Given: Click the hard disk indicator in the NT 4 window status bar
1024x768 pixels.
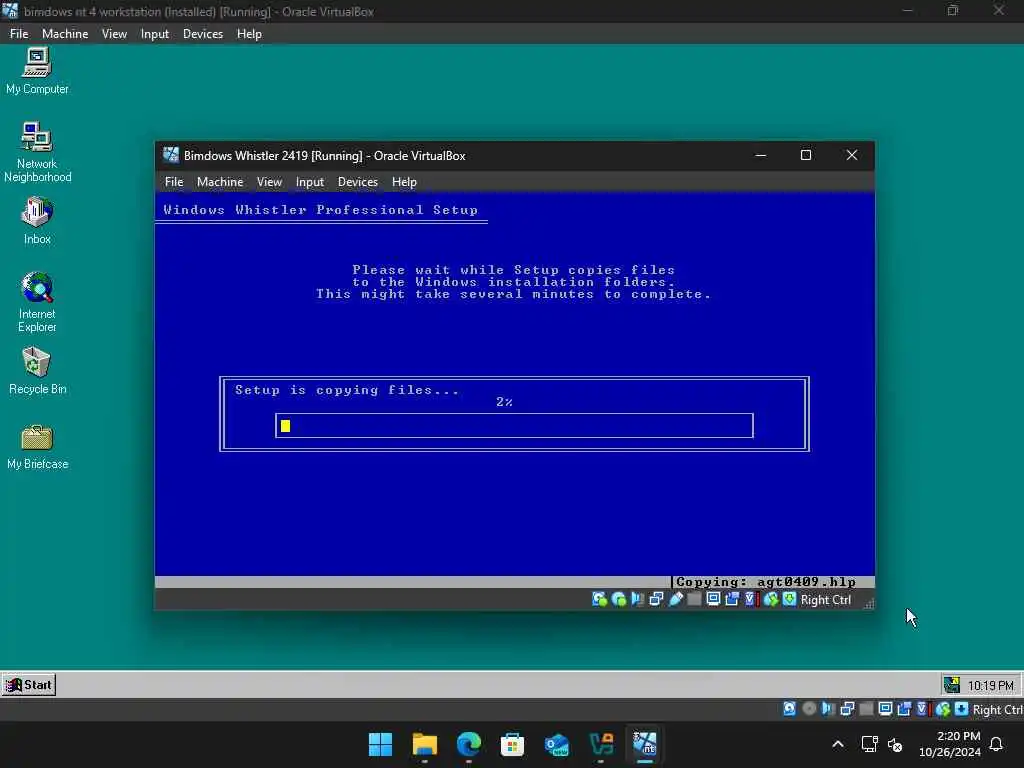Looking at the screenshot, I should [790, 709].
